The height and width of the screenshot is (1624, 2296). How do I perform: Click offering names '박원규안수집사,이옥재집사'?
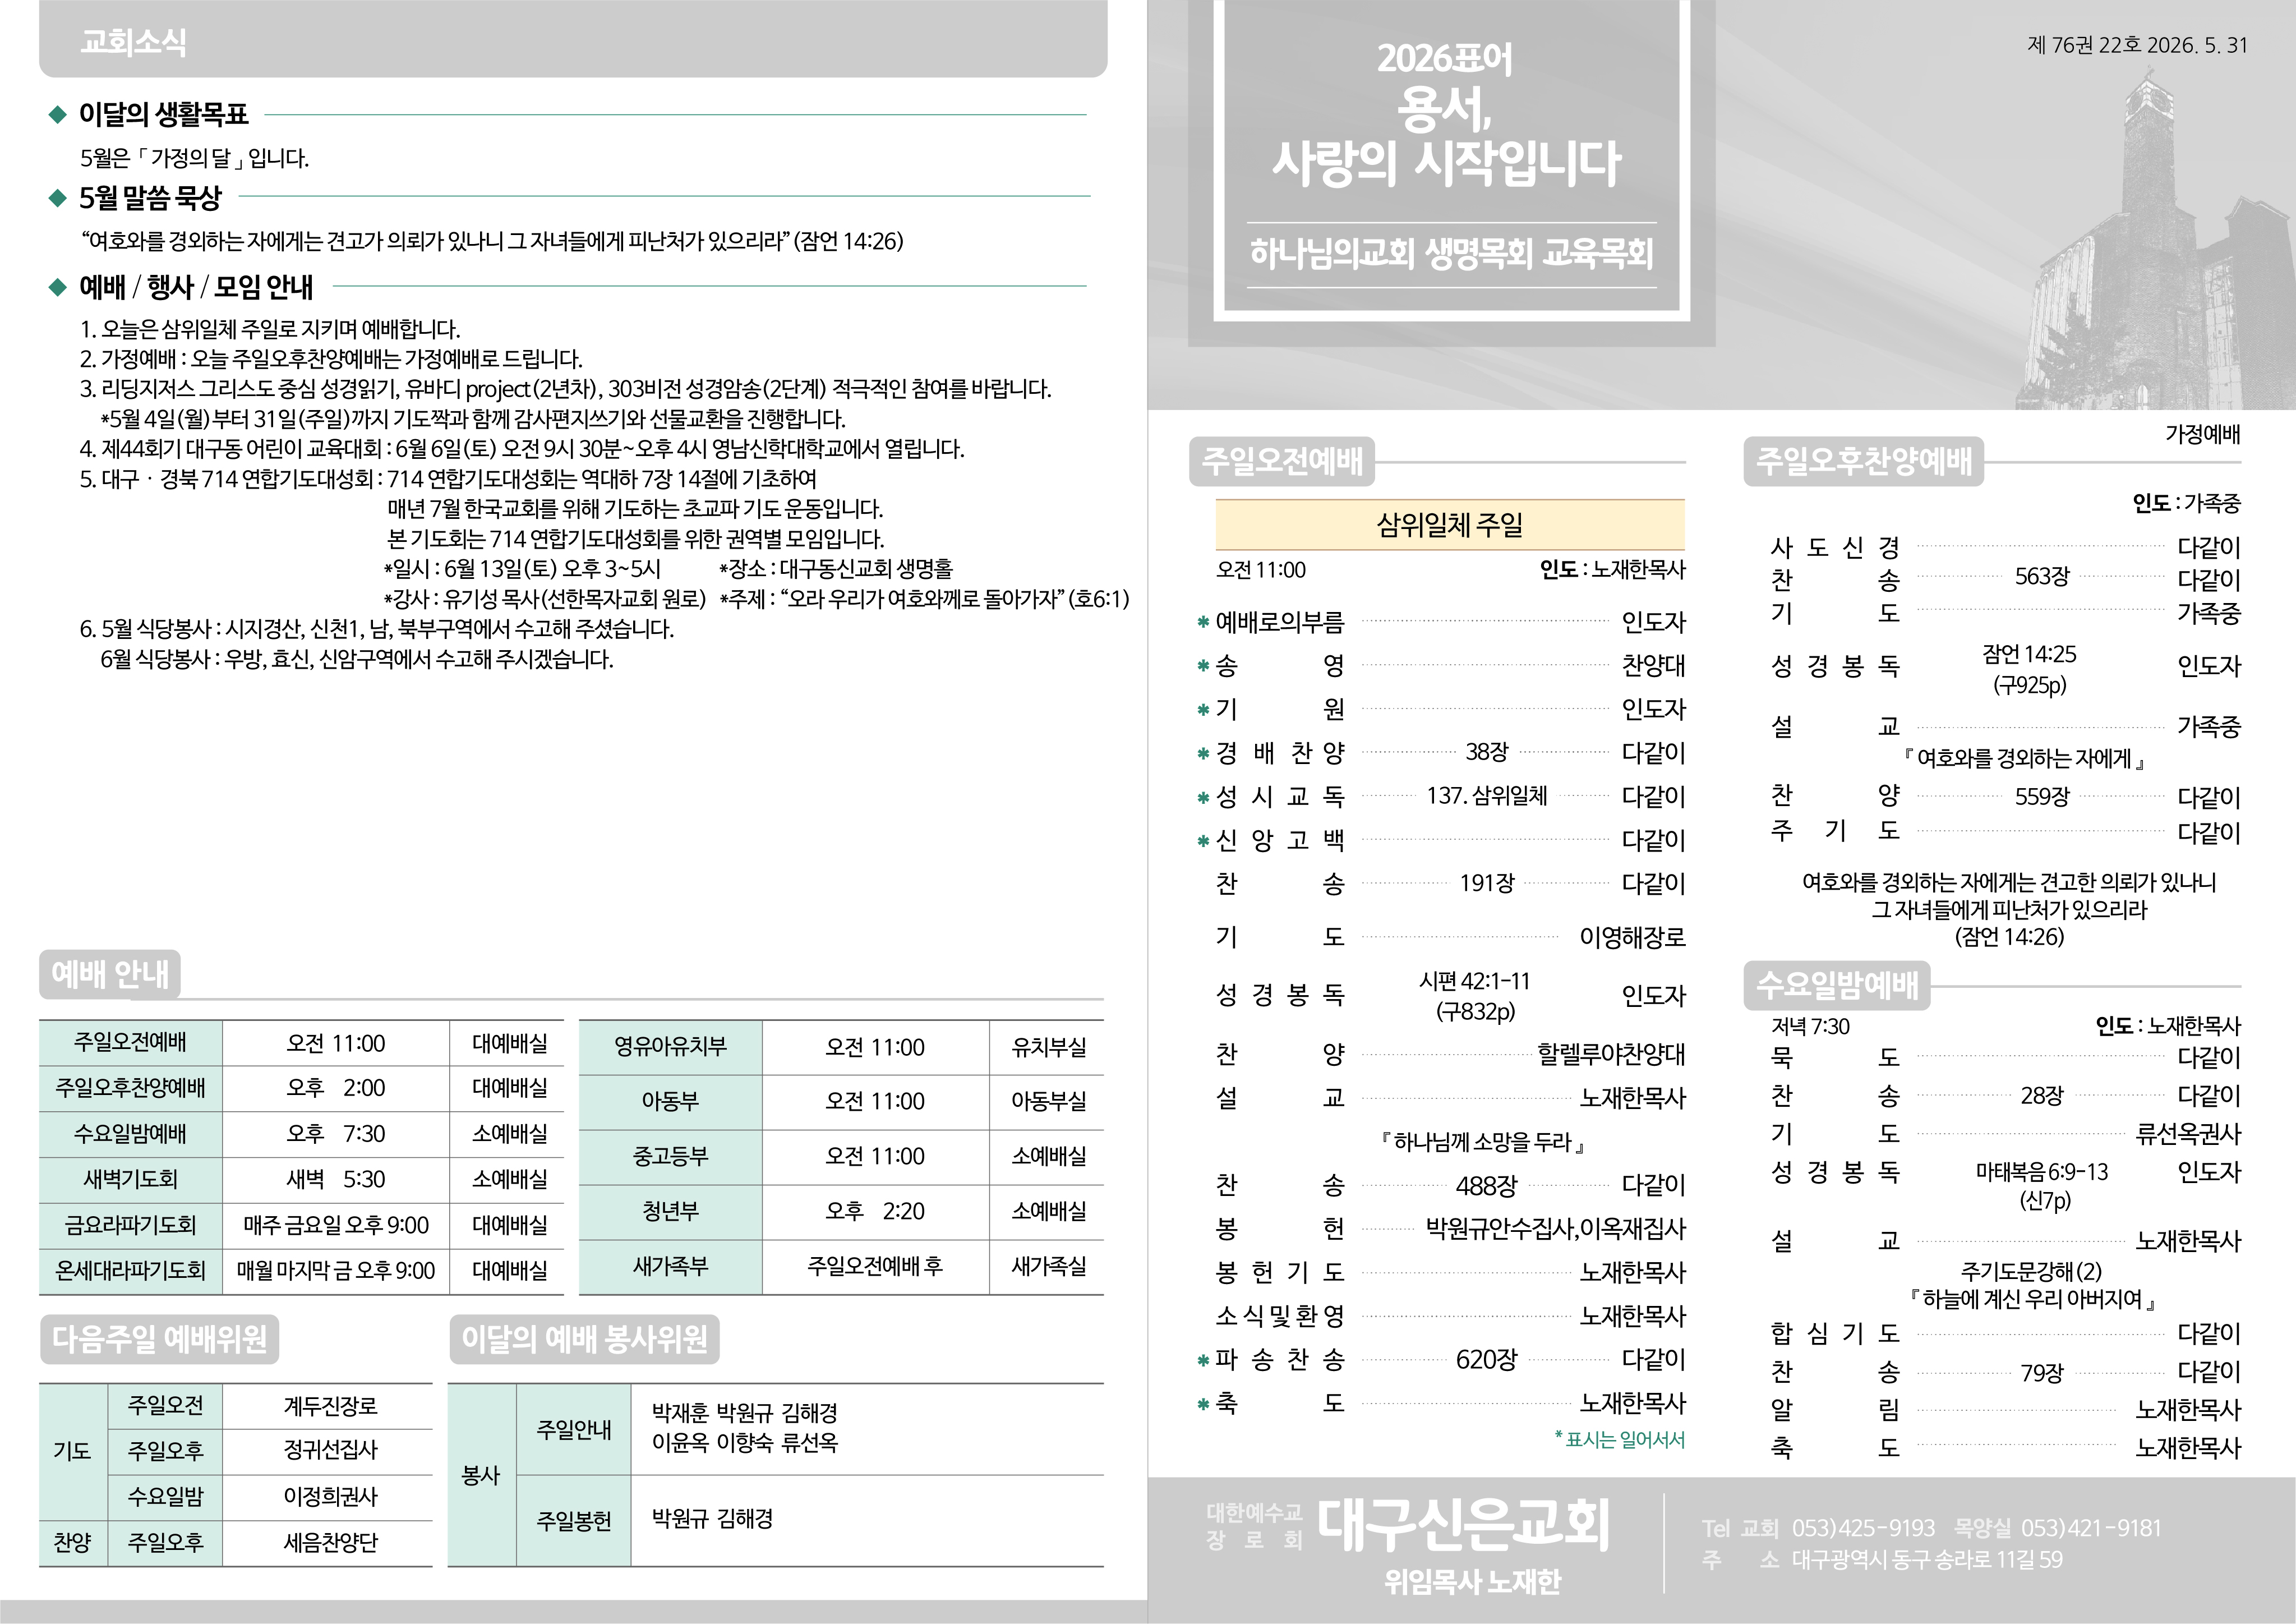1556,1229
